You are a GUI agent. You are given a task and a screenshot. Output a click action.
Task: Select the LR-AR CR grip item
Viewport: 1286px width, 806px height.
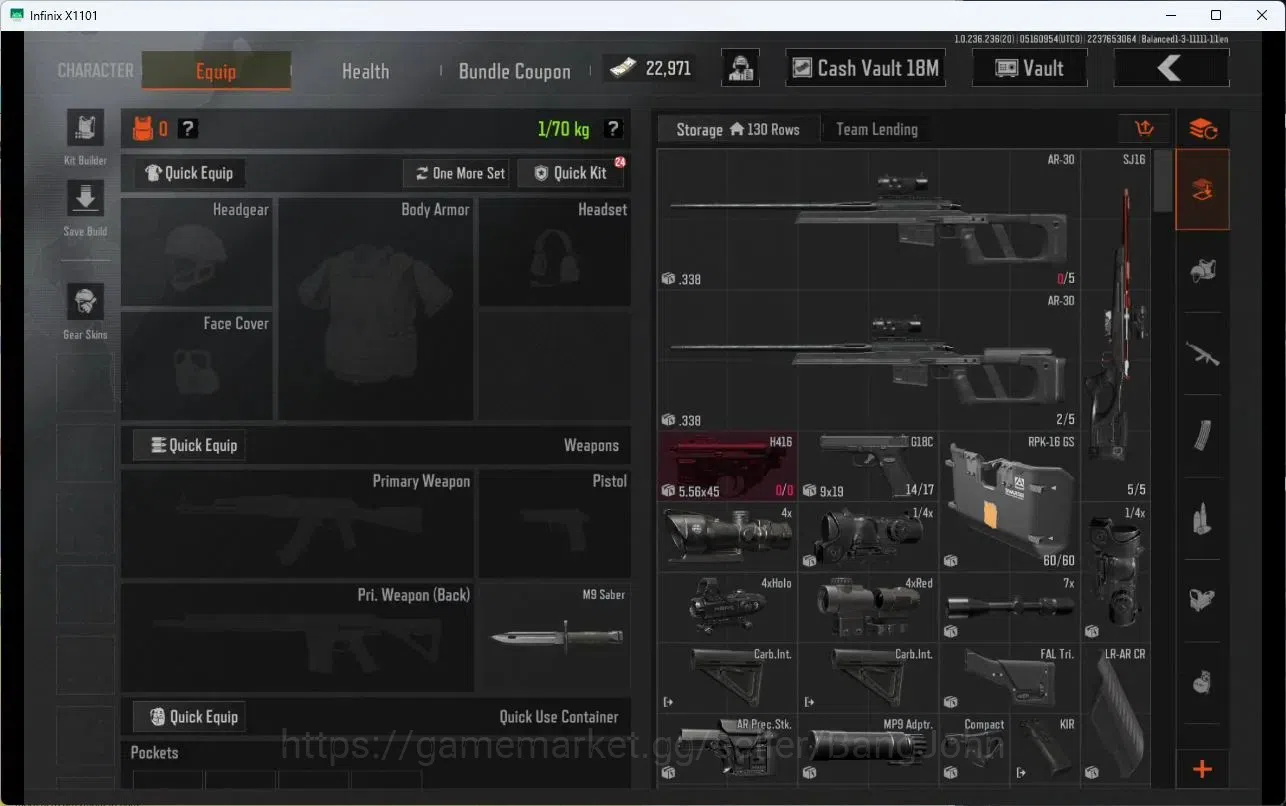click(1115, 713)
